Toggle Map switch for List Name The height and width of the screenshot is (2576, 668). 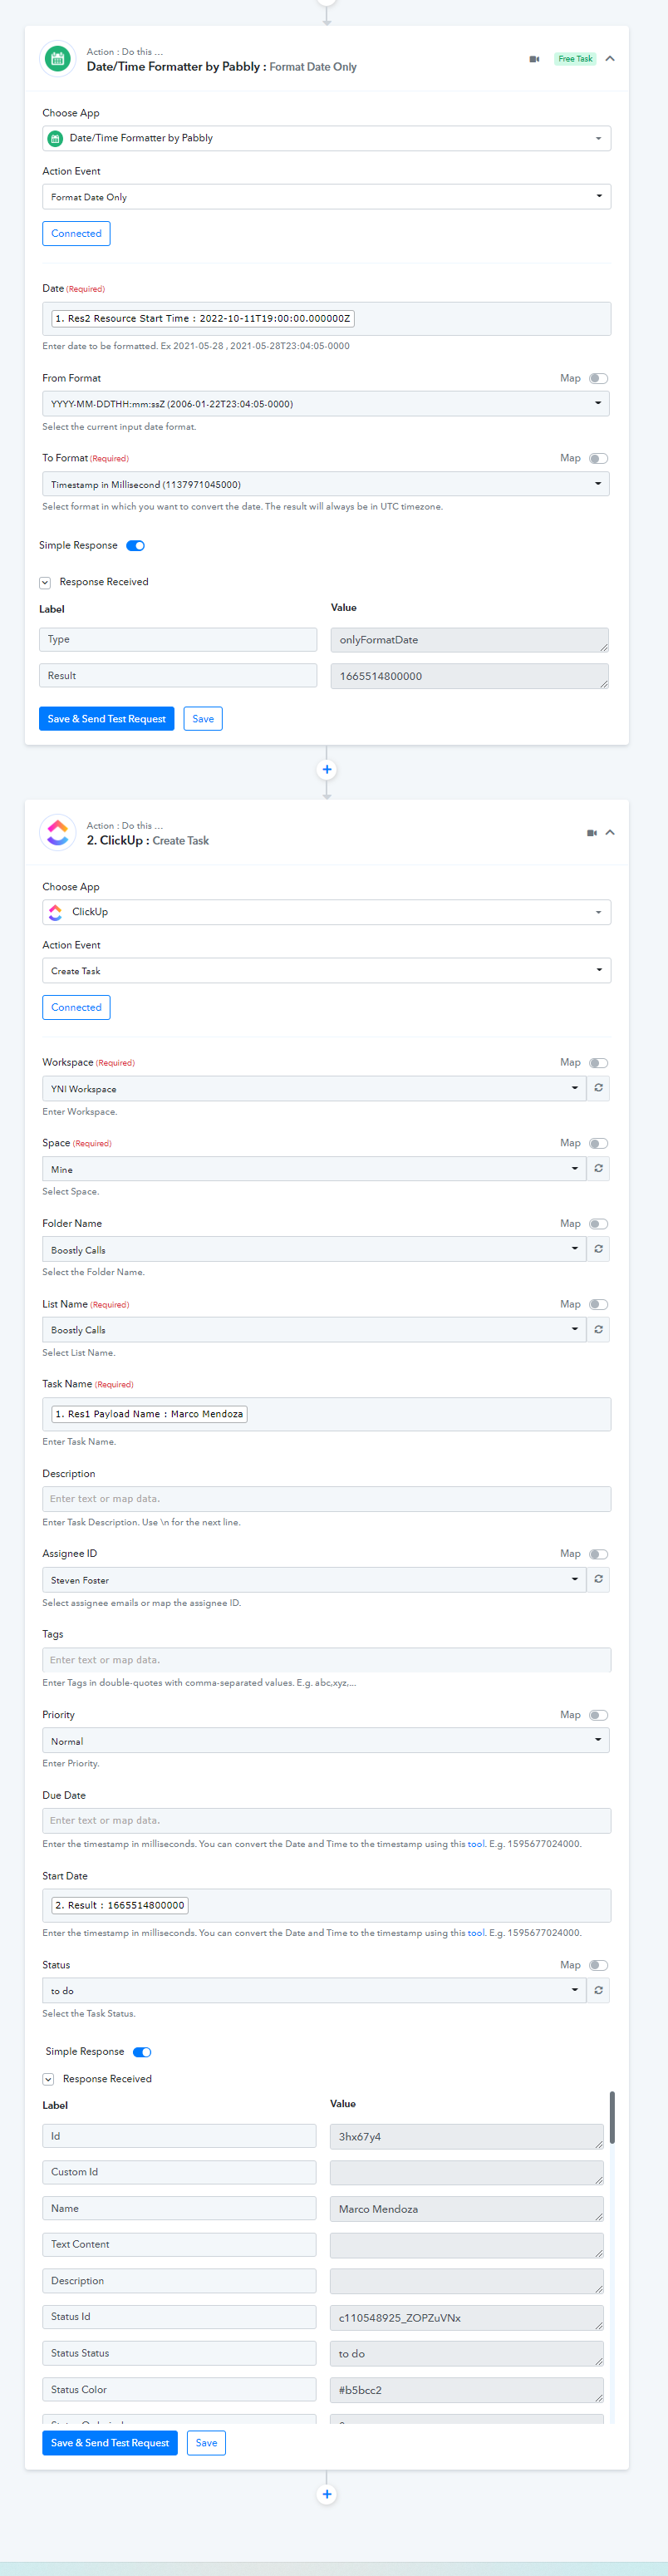pos(598,1305)
